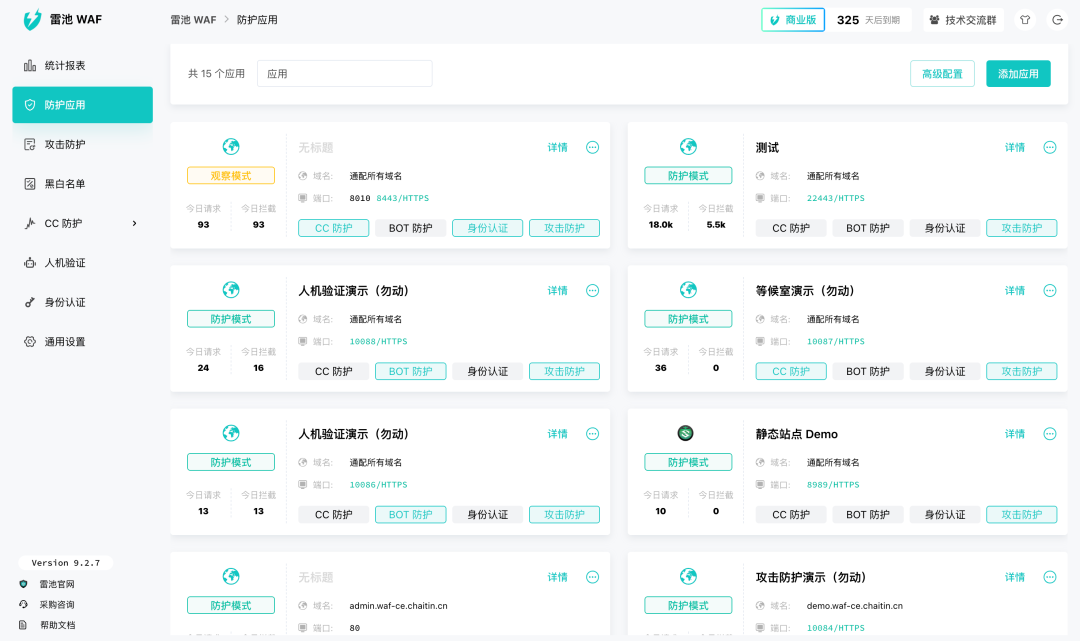Toggle CC 防护 tag on 等候室演示 card
Viewport: 1080px width, 641px height.
click(x=791, y=371)
